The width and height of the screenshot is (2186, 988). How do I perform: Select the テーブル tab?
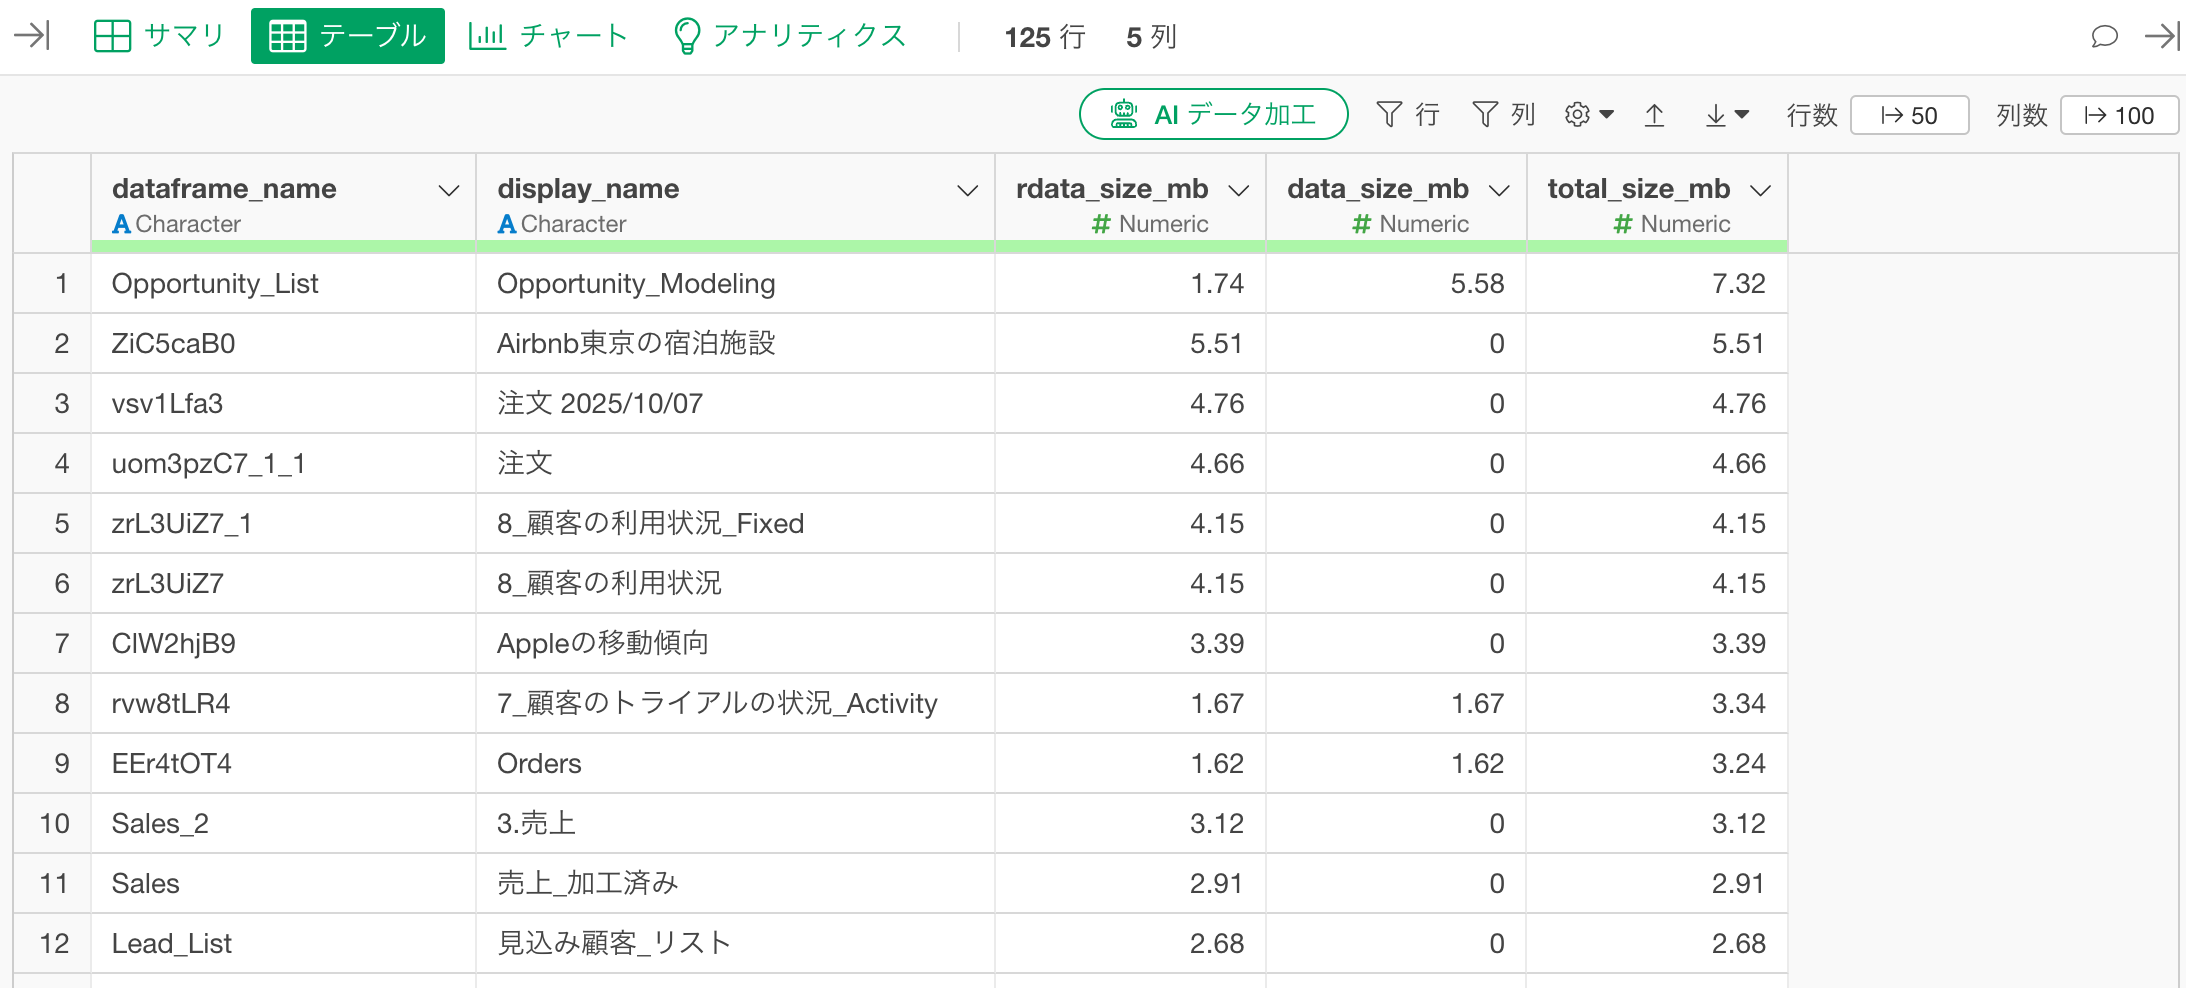(x=347, y=36)
